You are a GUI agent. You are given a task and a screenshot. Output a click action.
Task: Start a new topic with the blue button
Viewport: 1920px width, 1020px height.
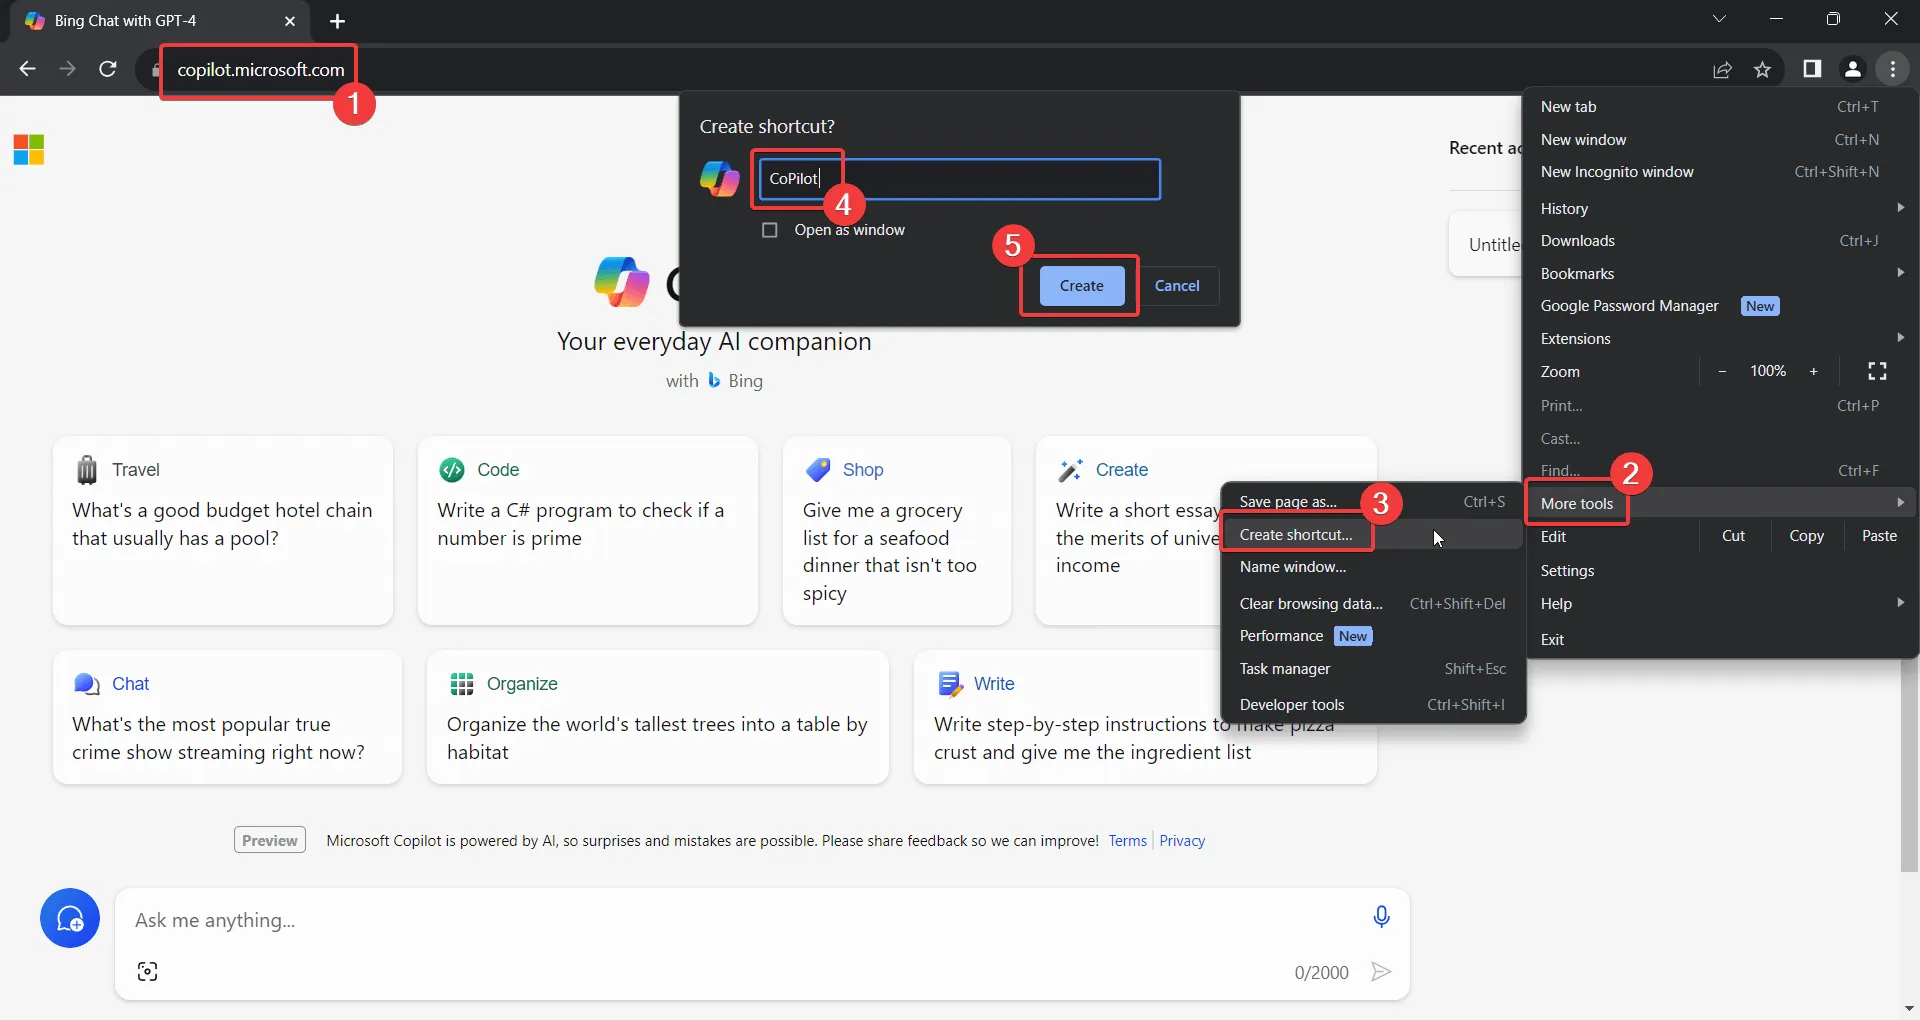click(70, 918)
